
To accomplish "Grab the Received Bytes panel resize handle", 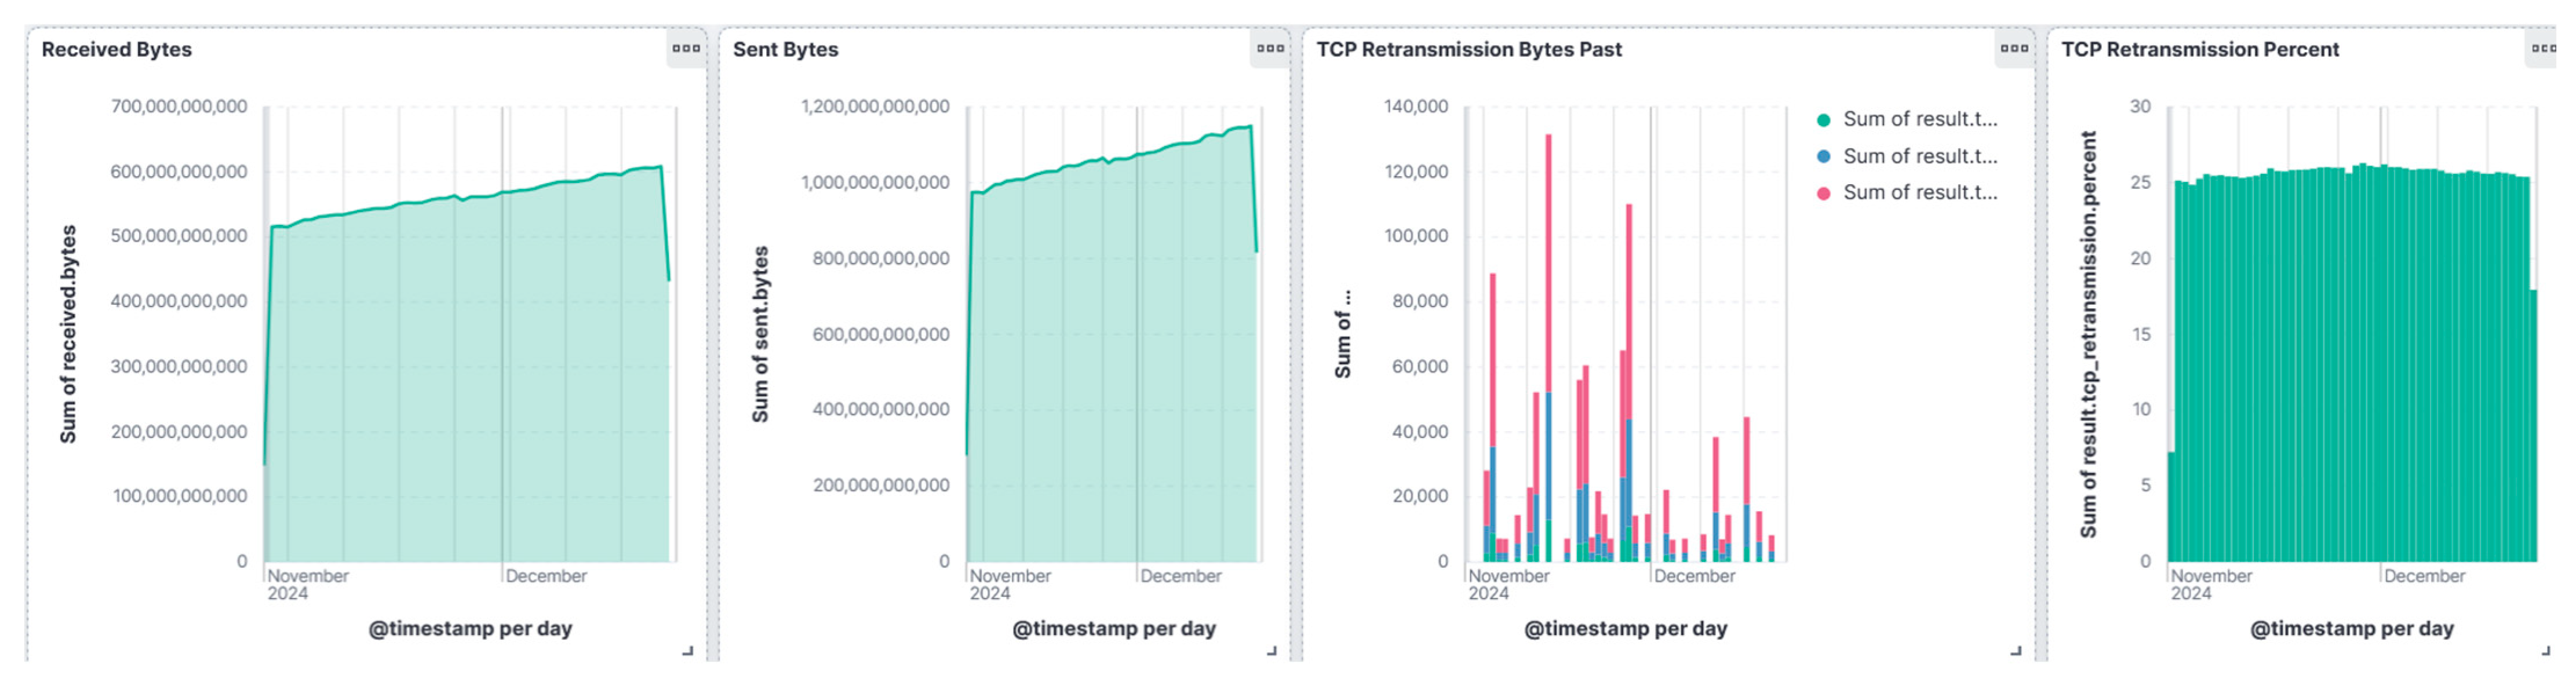I will click(x=688, y=651).
